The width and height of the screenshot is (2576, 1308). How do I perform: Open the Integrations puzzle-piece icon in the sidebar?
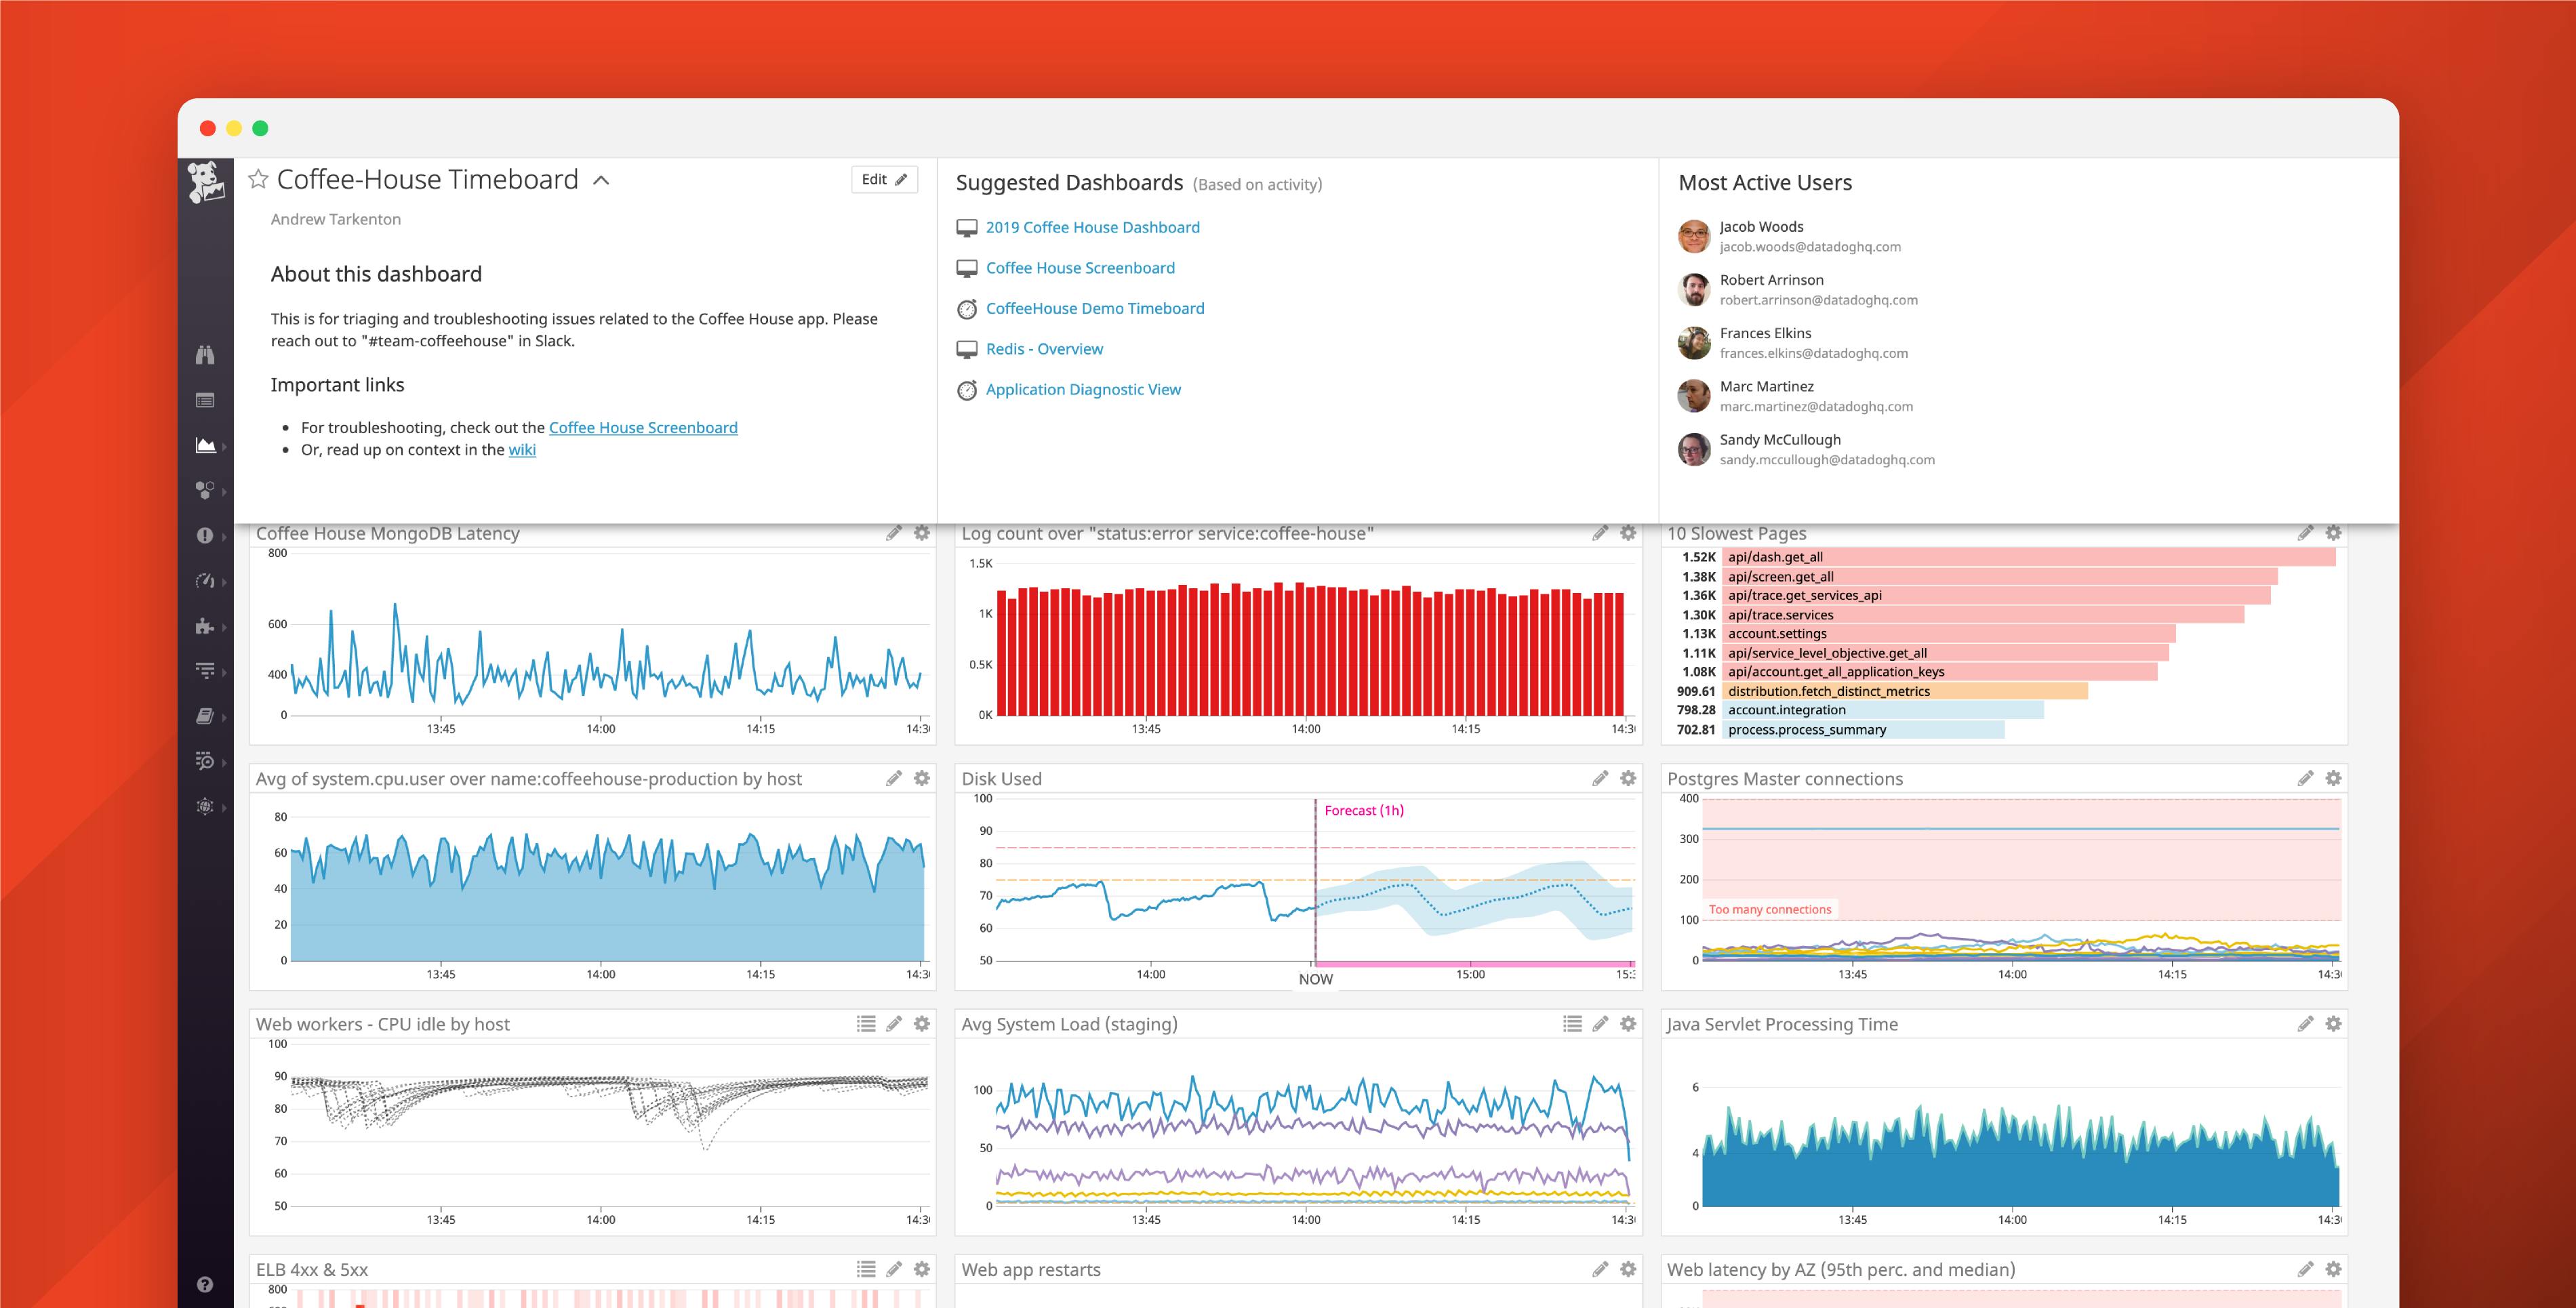tap(205, 625)
